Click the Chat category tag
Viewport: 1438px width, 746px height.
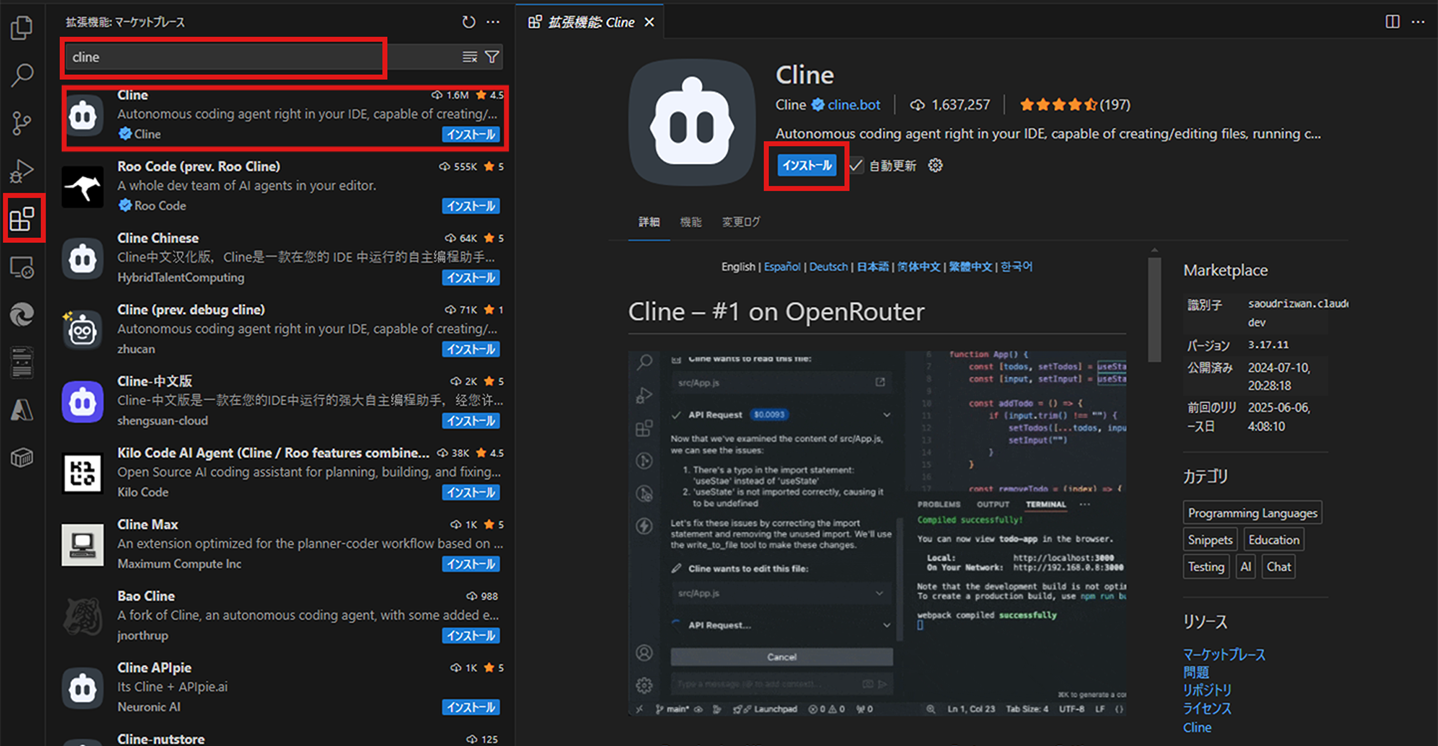[x=1278, y=567]
